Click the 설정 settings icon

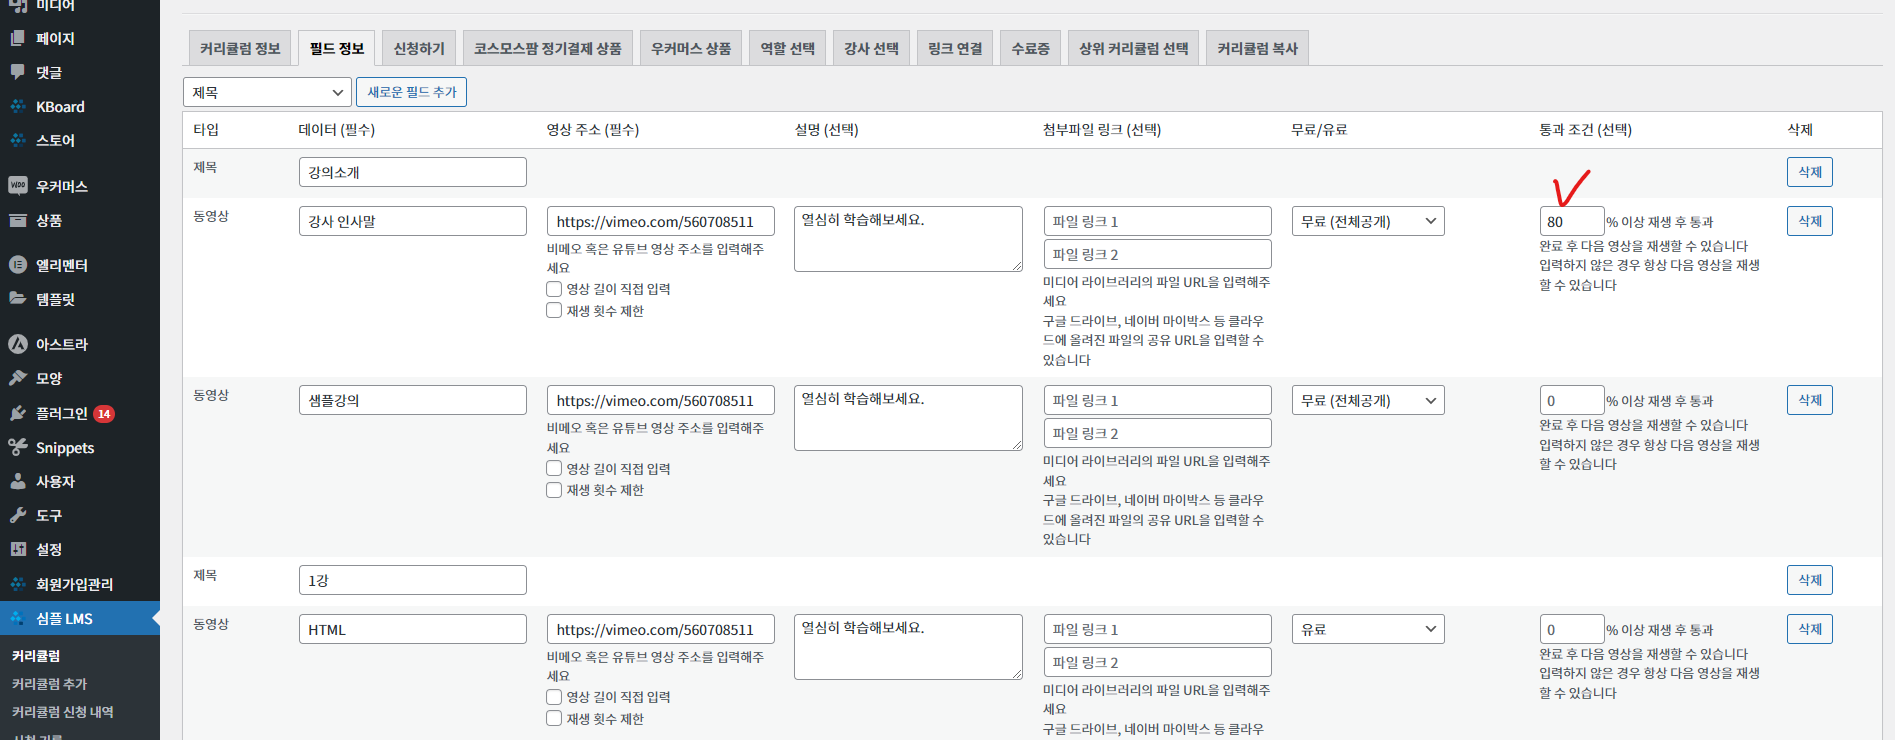(18, 549)
